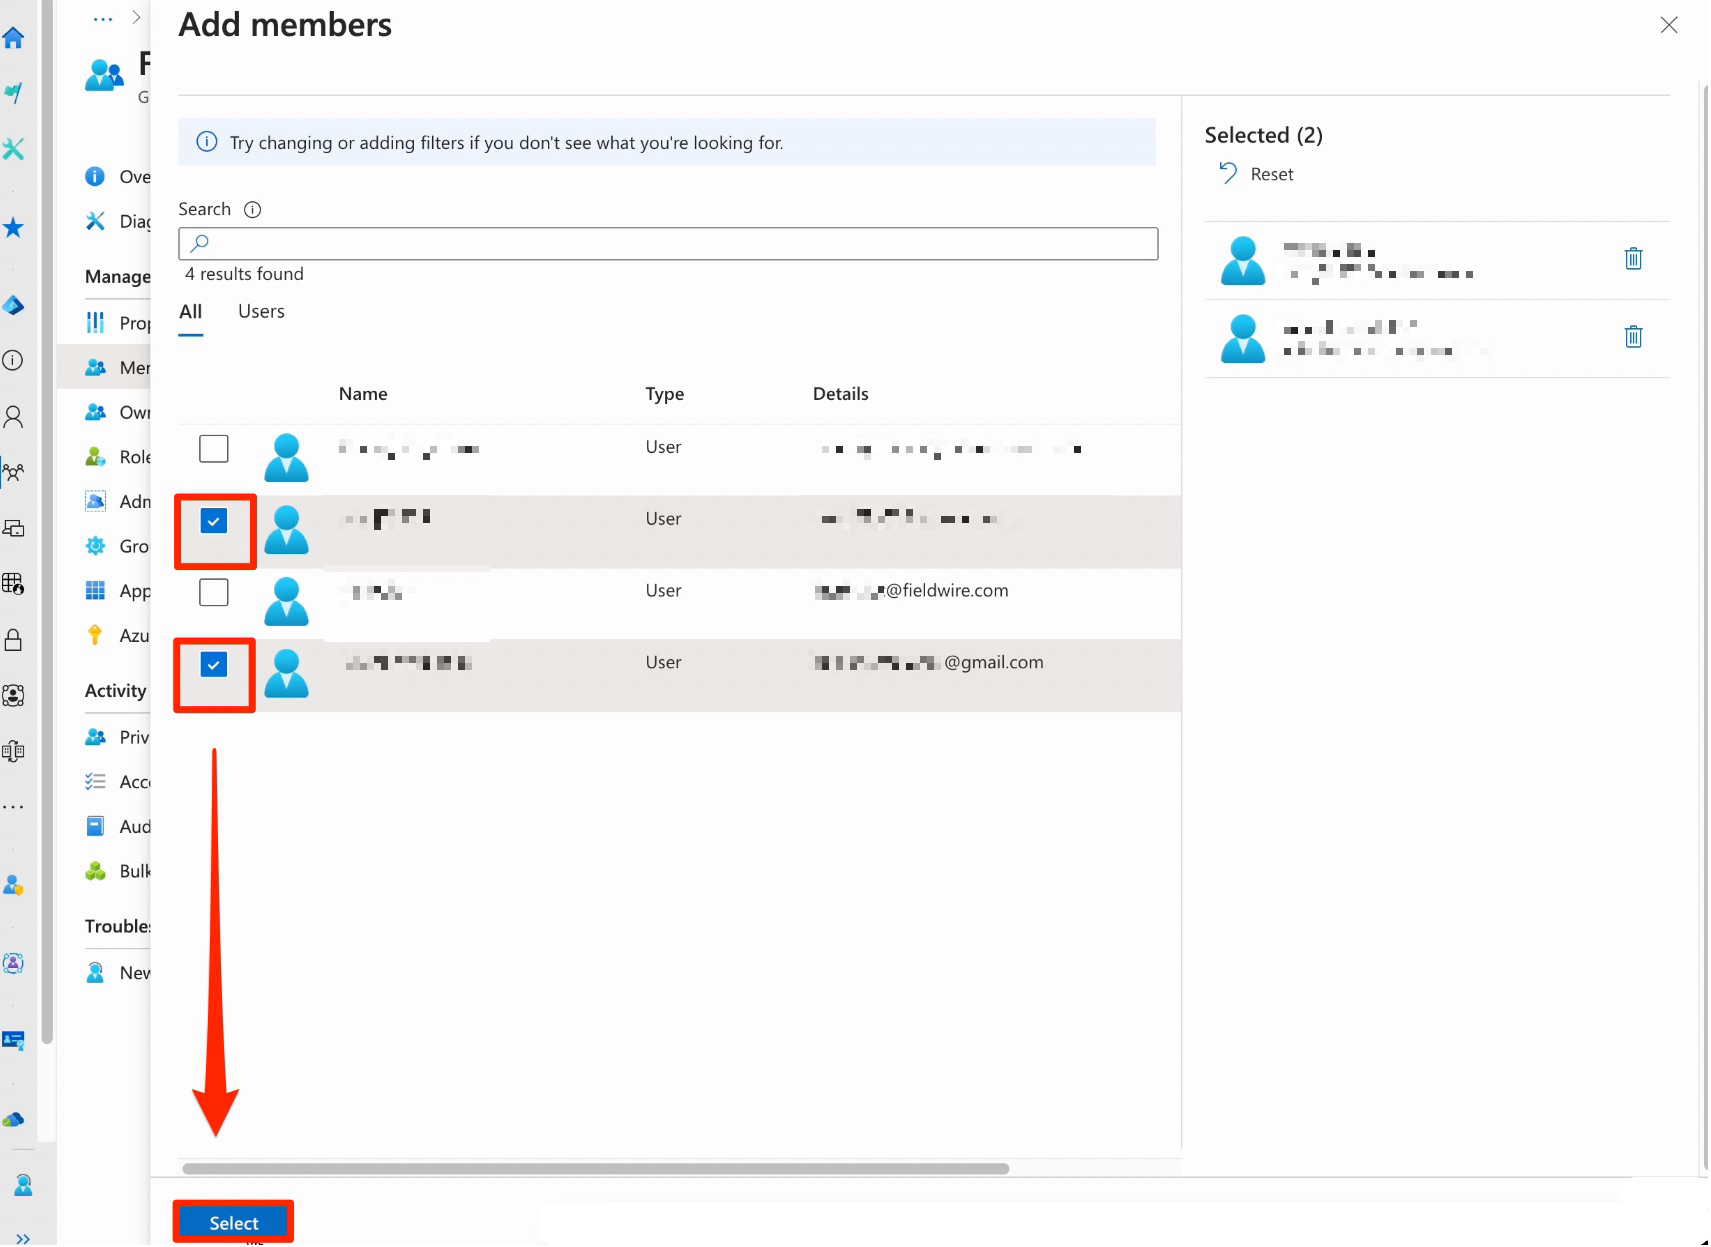Switch to the All tab
This screenshot has width=1711, height=1247.
190,311
